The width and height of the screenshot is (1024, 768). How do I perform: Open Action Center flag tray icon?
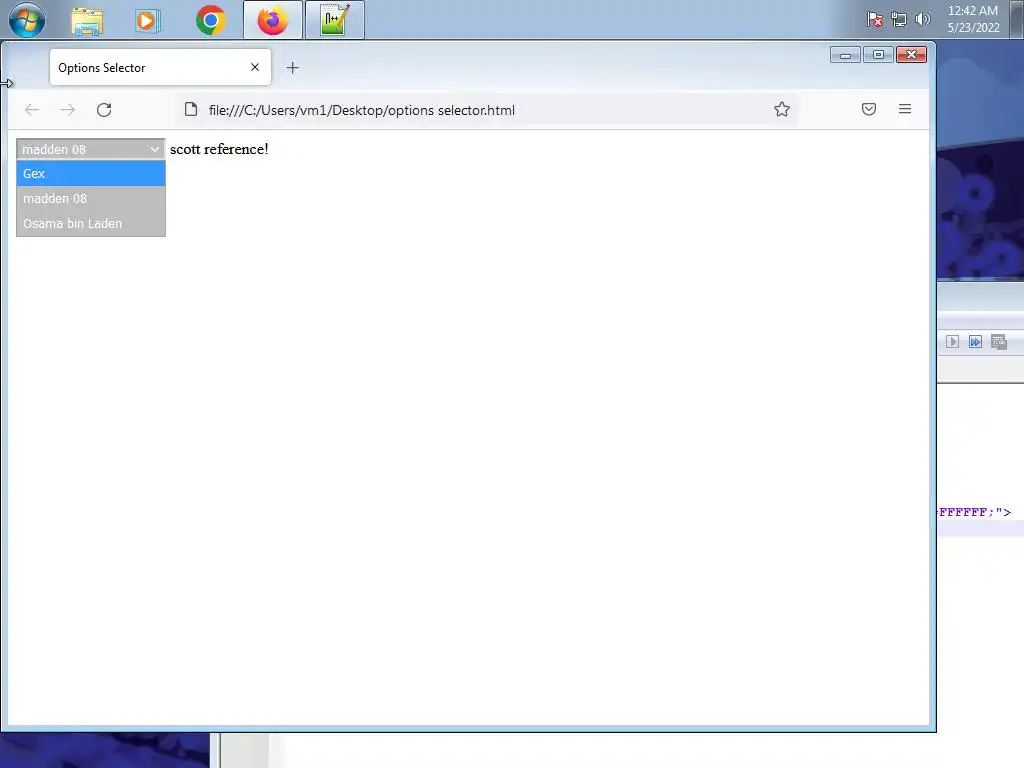[874, 20]
